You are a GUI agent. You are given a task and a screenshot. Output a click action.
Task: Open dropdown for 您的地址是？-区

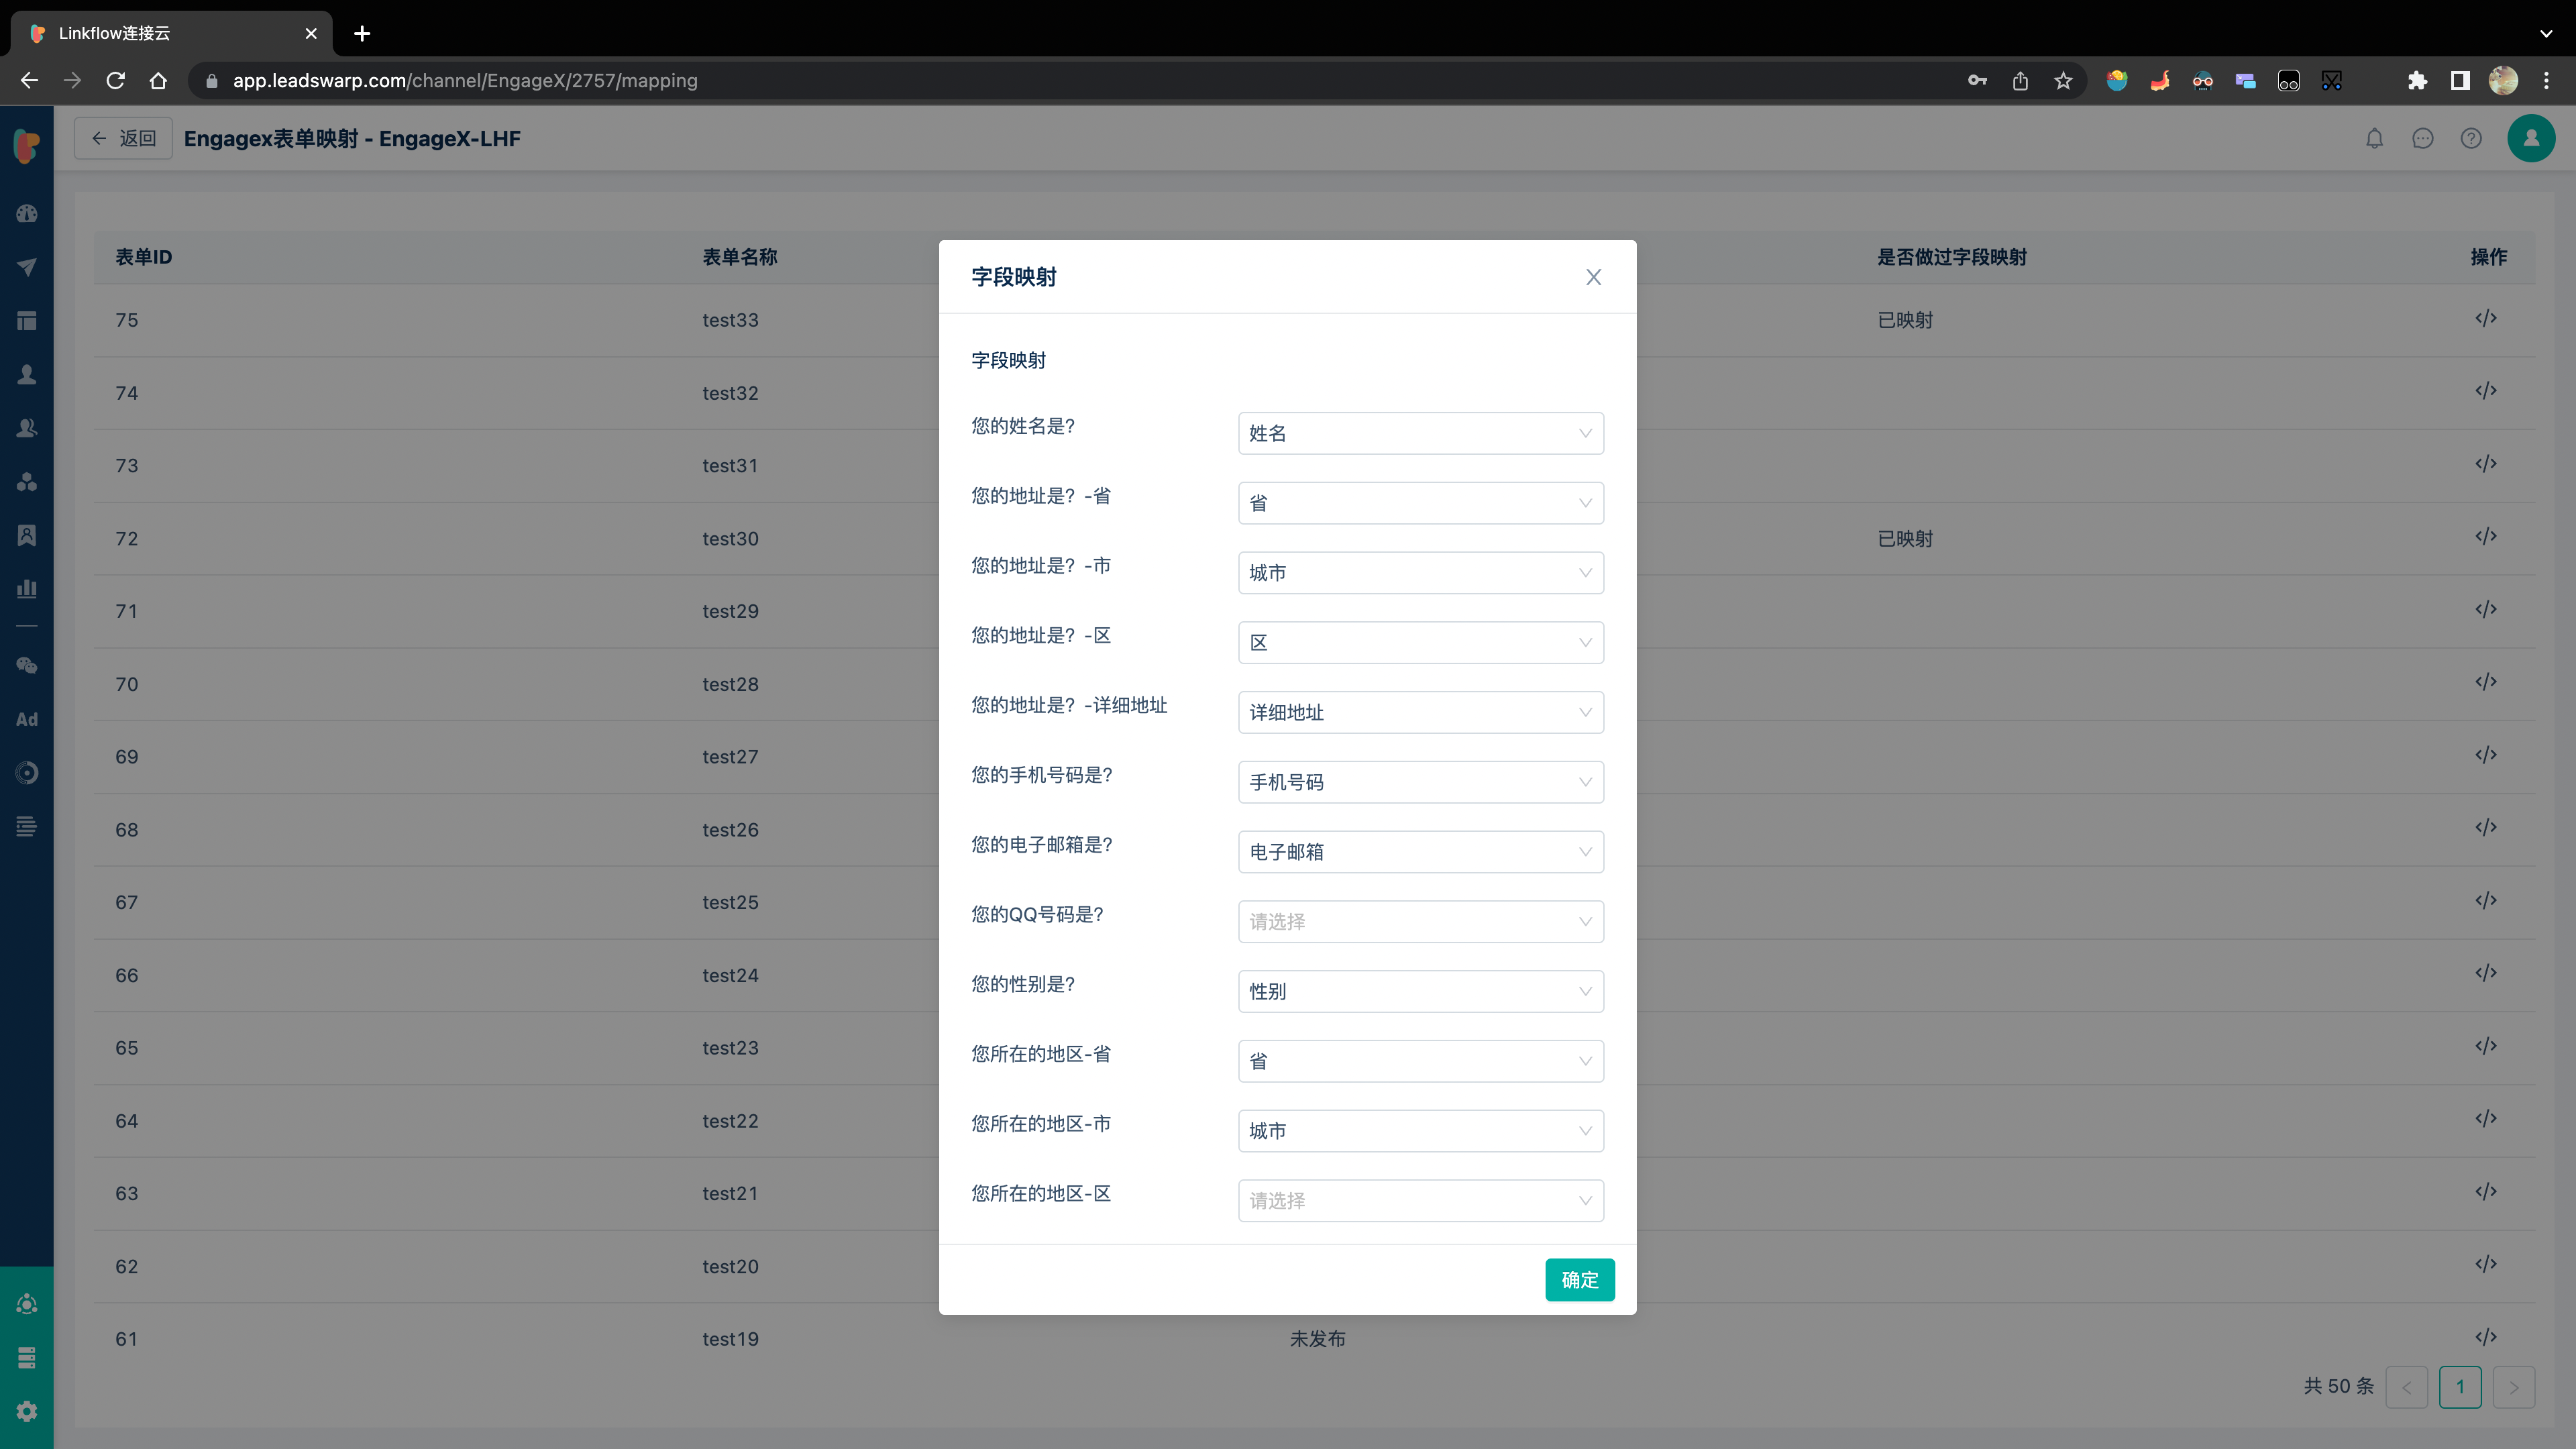tap(1420, 642)
